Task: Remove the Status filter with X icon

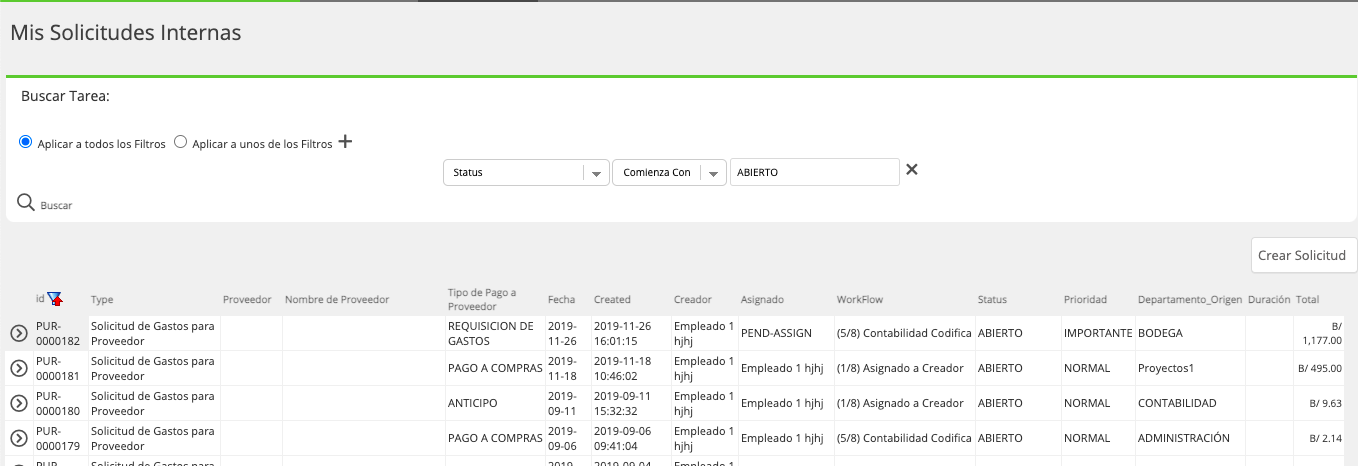Action: 911,170
